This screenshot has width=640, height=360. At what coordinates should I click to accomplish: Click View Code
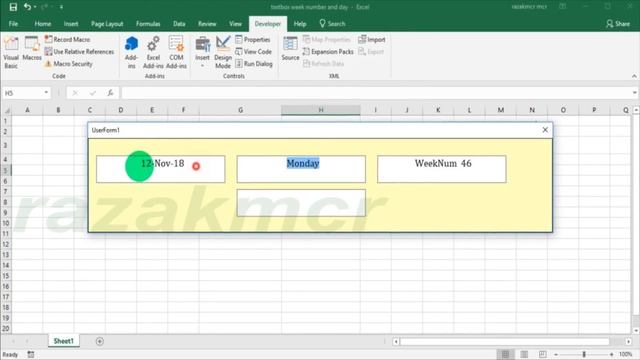coord(253,51)
